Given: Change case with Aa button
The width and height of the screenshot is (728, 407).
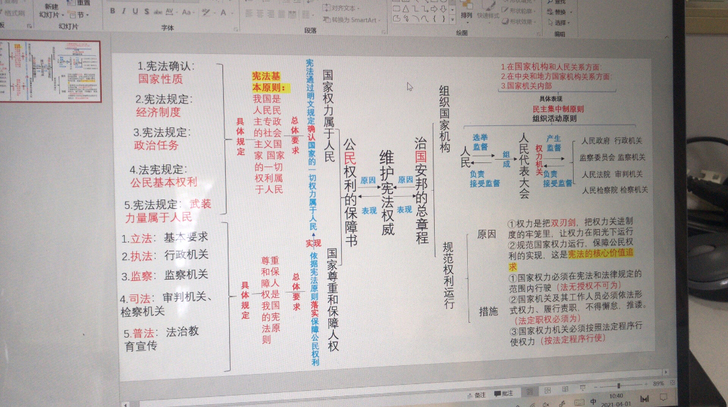Looking at the screenshot, I should [187, 12].
